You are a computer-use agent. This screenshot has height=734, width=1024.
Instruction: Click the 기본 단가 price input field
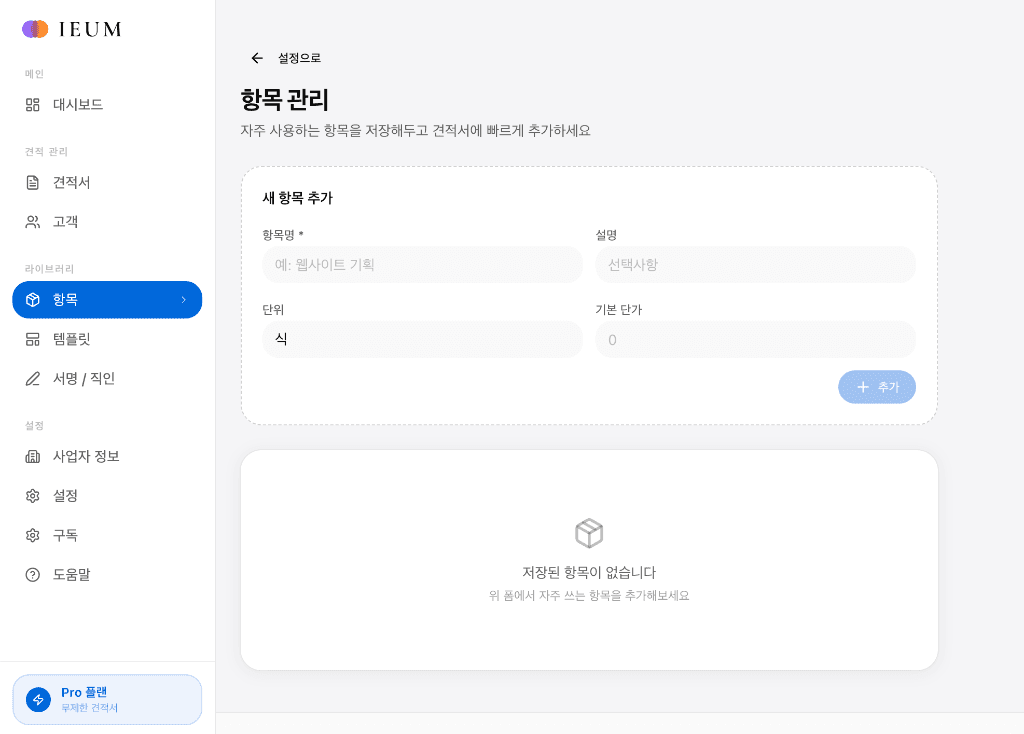point(755,339)
